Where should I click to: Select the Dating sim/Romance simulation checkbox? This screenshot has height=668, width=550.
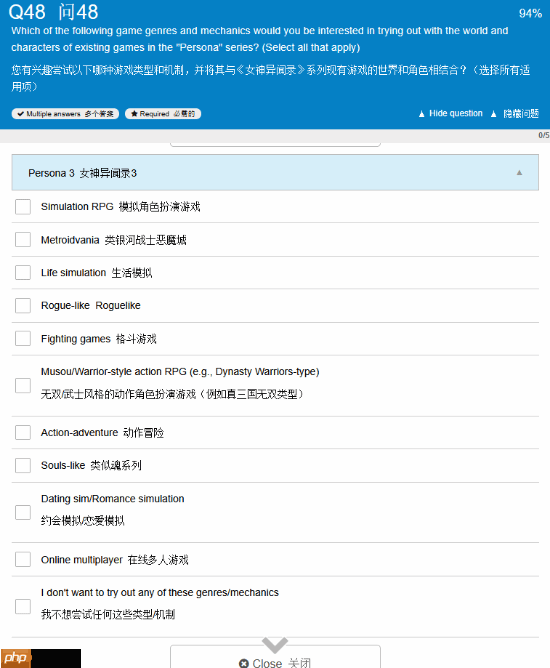[x=23, y=513]
